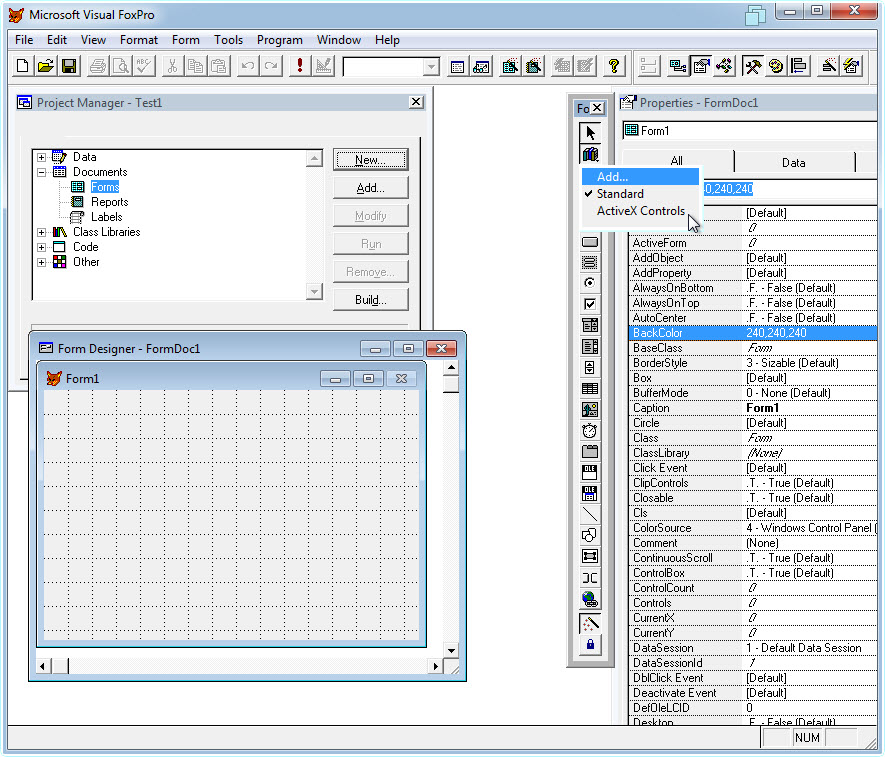Image resolution: width=885 pixels, height=757 pixels.
Task: Open the Command Window from the toolbar
Action: click(458, 67)
